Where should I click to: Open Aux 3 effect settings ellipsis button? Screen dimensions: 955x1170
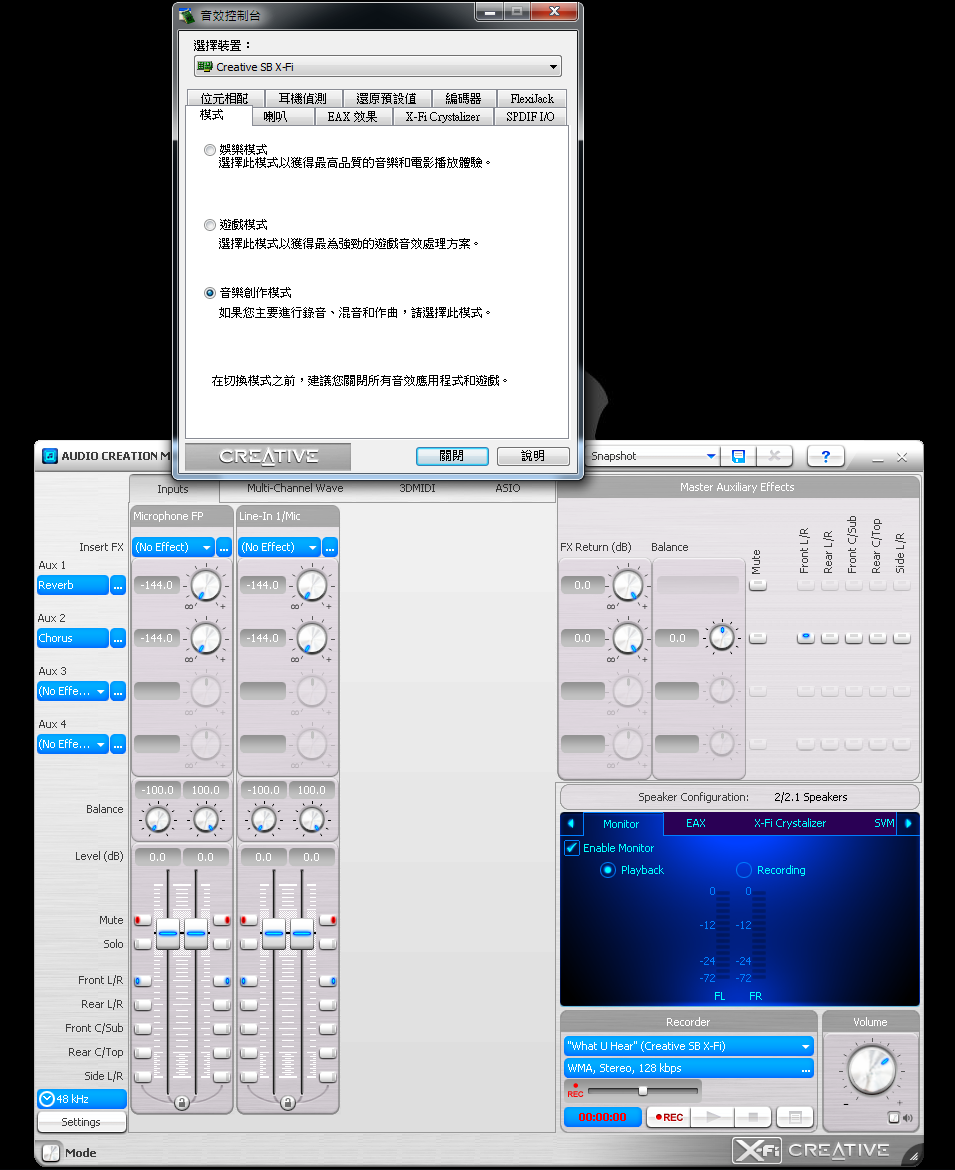point(118,692)
